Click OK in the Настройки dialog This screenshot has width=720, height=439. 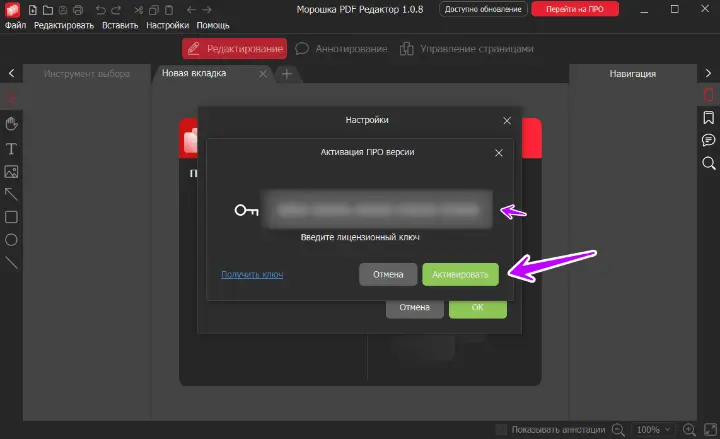478,308
